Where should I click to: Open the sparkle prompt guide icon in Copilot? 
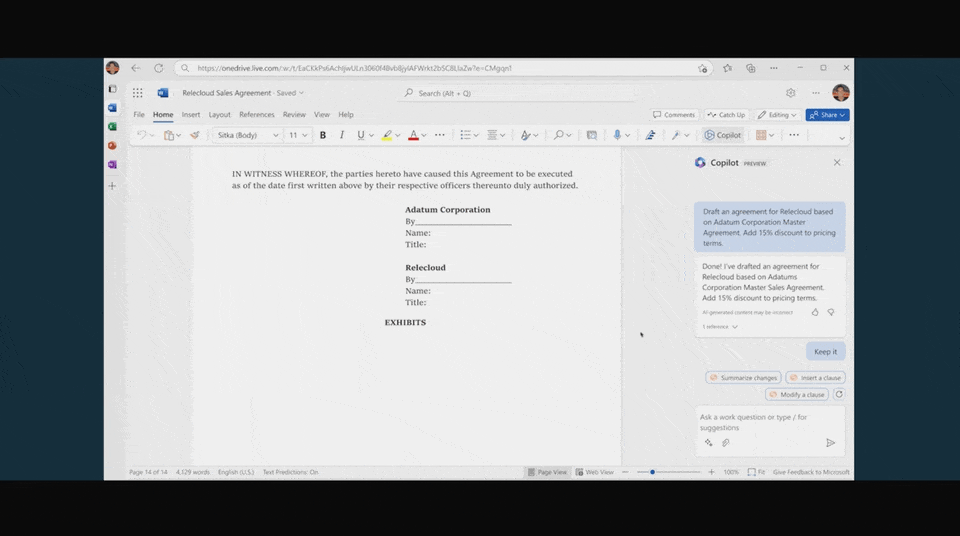708,443
